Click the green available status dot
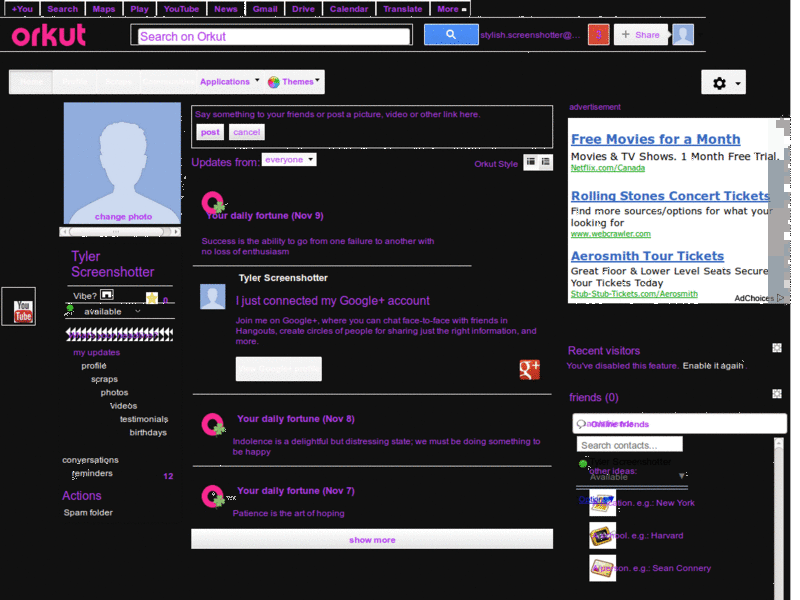Screen dimensions: 800x600 tap(70, 308)
